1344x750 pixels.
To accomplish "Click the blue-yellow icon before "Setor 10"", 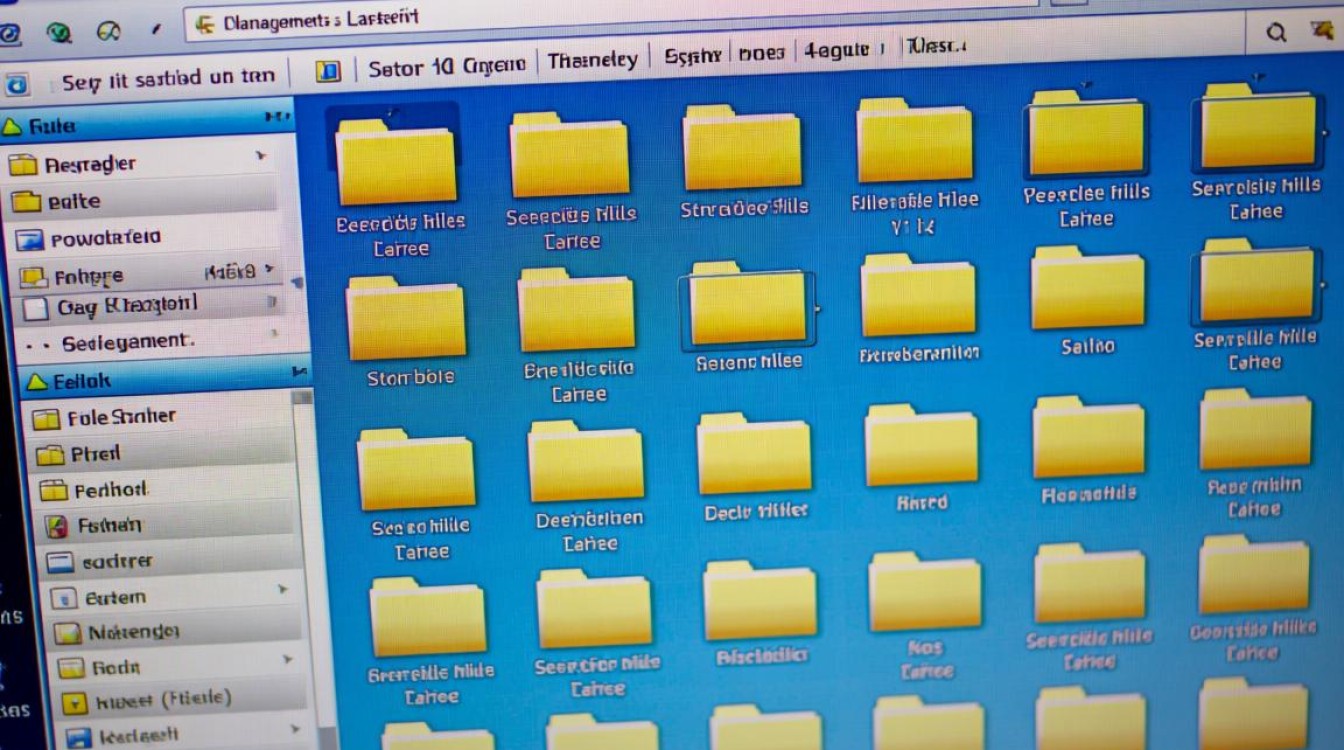I will point(328,70).
